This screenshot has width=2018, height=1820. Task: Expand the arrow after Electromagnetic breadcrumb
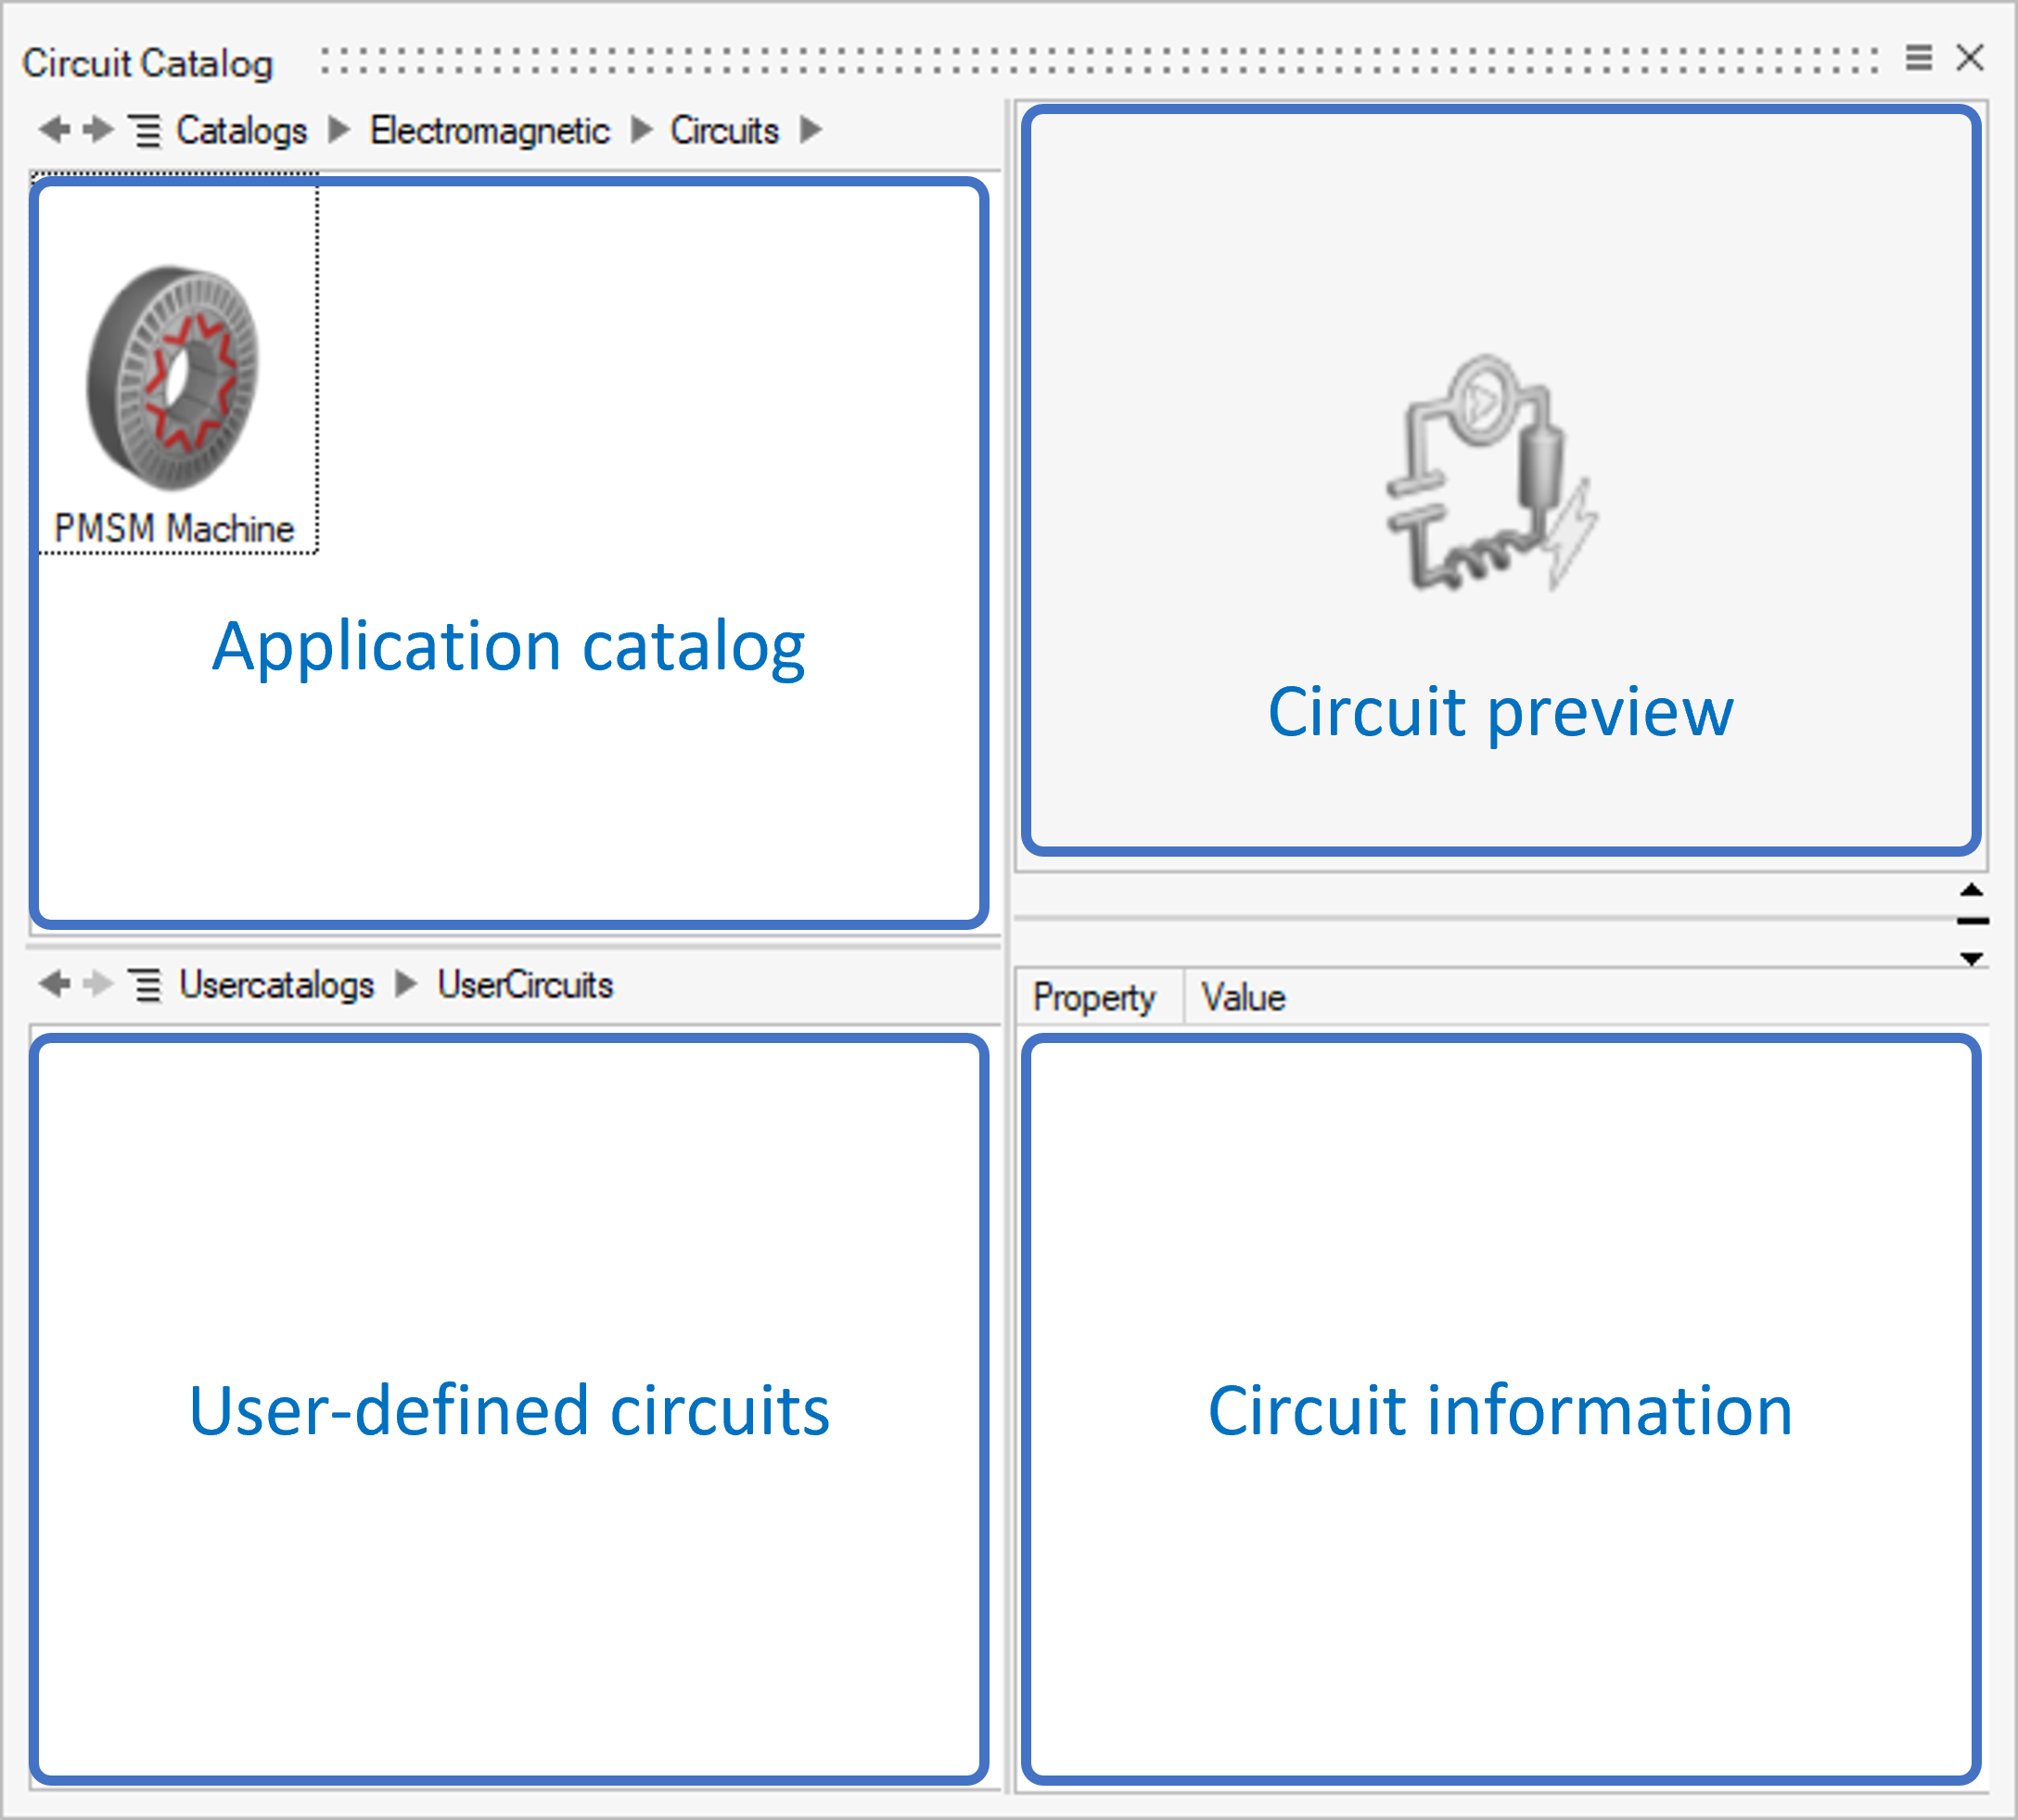tap(641, 130)
